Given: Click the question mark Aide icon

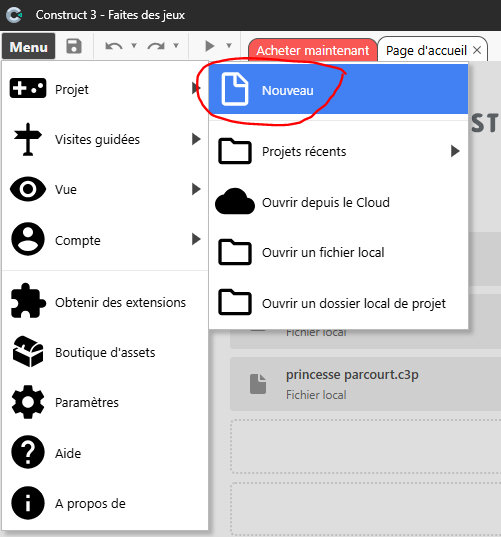Looking at the screenshot, I should pyautogui.click(x=28, y=452).
